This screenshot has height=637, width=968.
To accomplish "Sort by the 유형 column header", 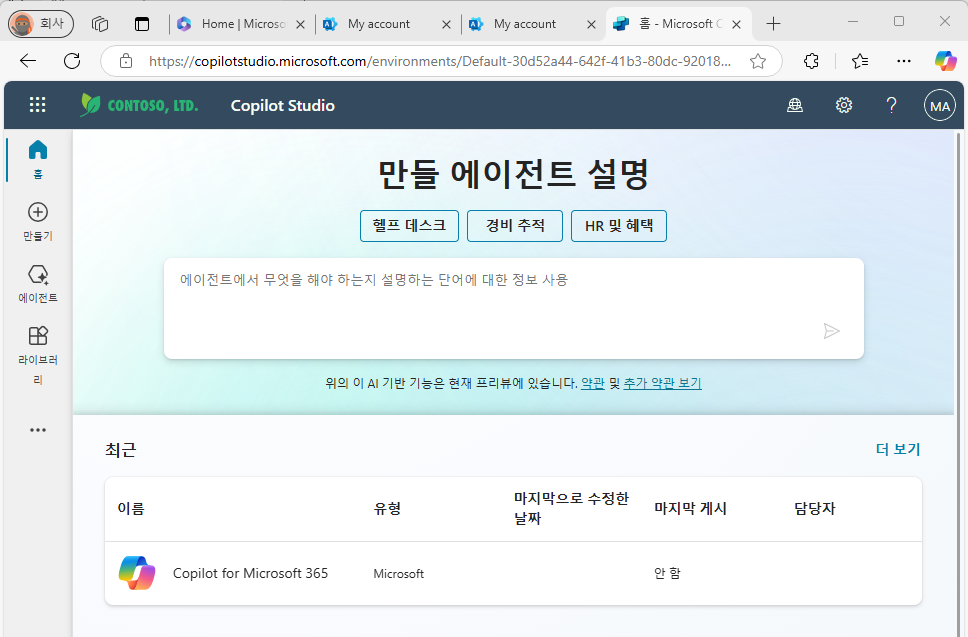I will 388,509.
